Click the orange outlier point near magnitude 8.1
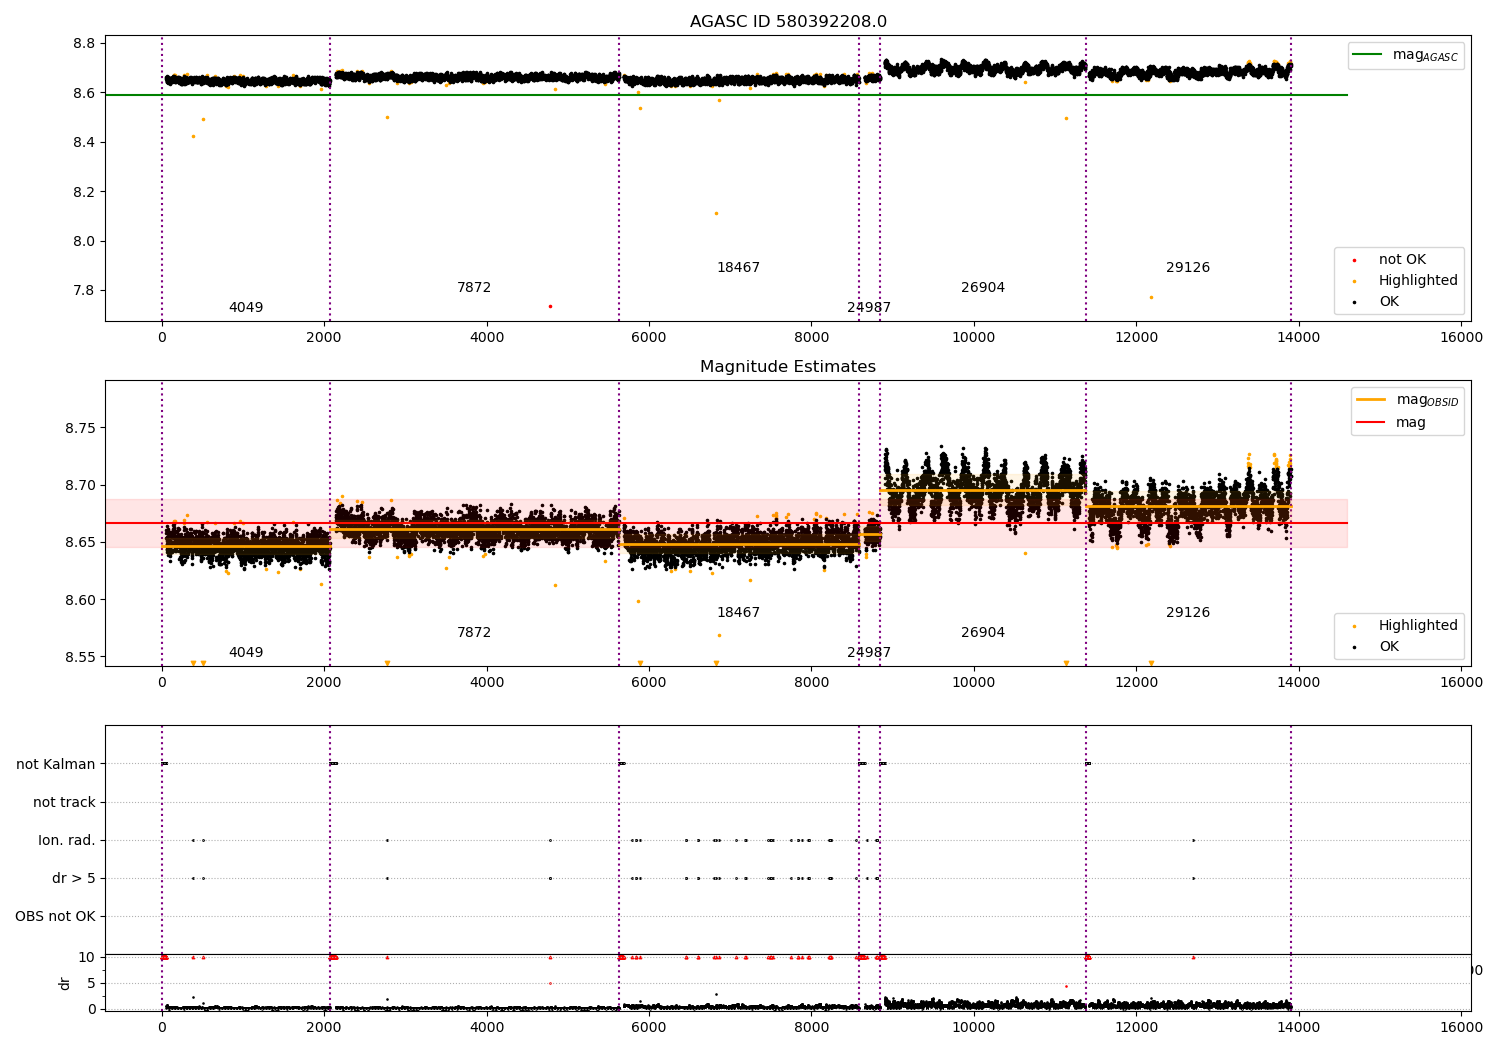The image size is (1500, 1050). 716,213
